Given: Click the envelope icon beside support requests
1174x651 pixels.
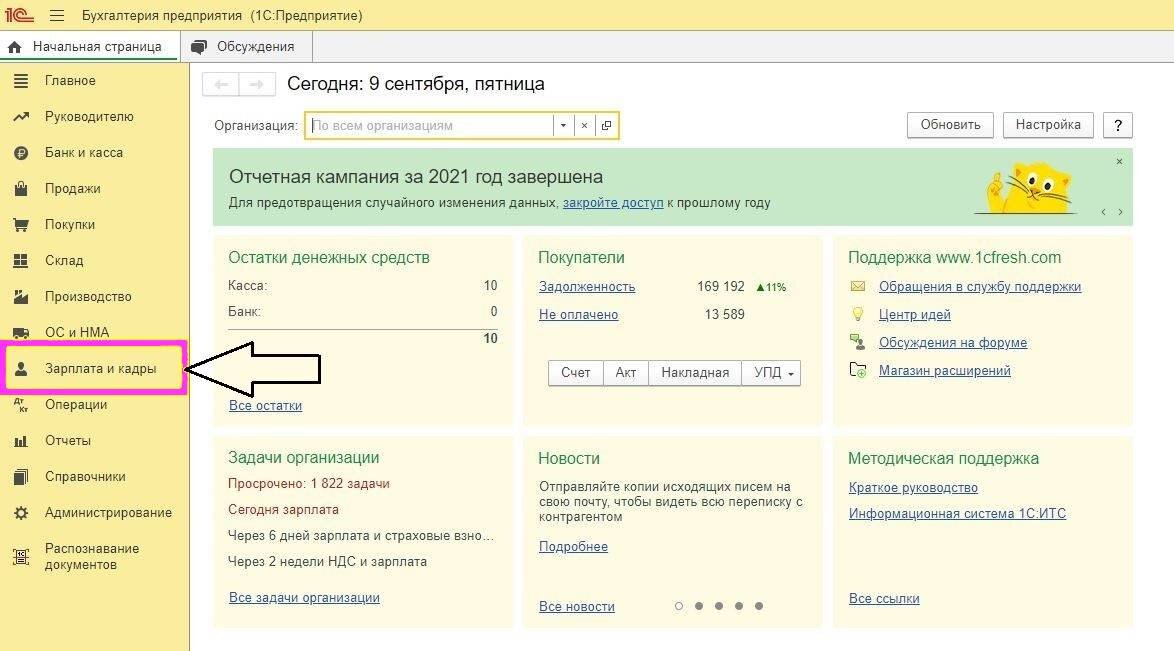Looking at the screenshot, I should (858, 286).
